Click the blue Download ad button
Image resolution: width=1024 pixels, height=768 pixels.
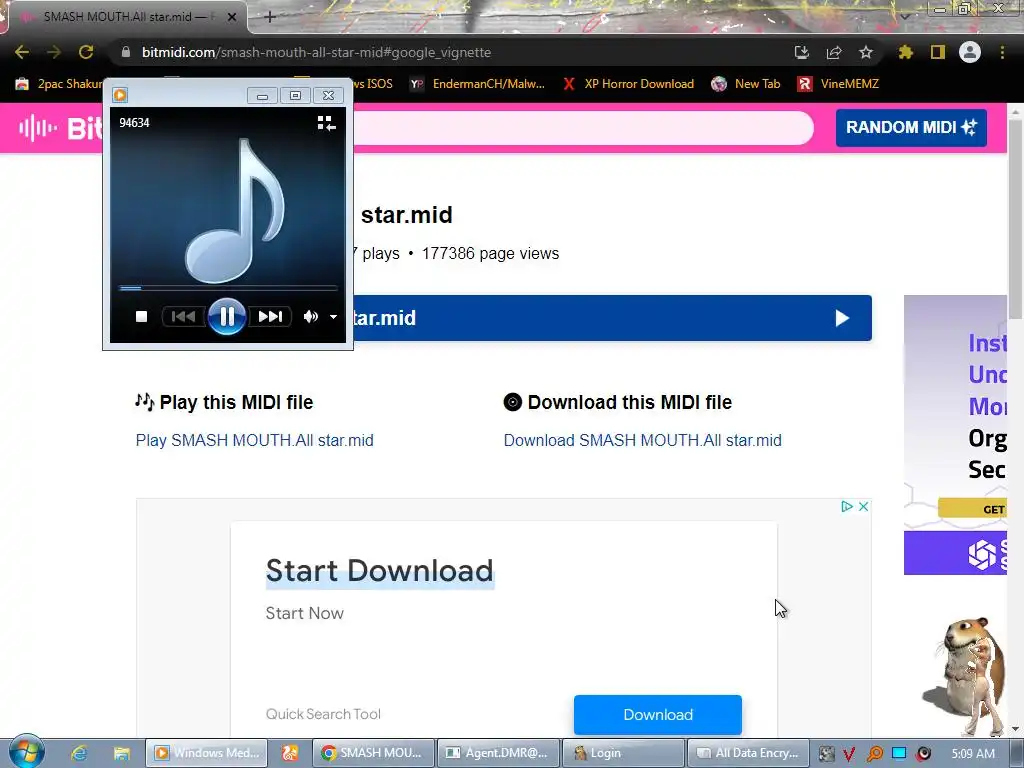tap(658, 714)
